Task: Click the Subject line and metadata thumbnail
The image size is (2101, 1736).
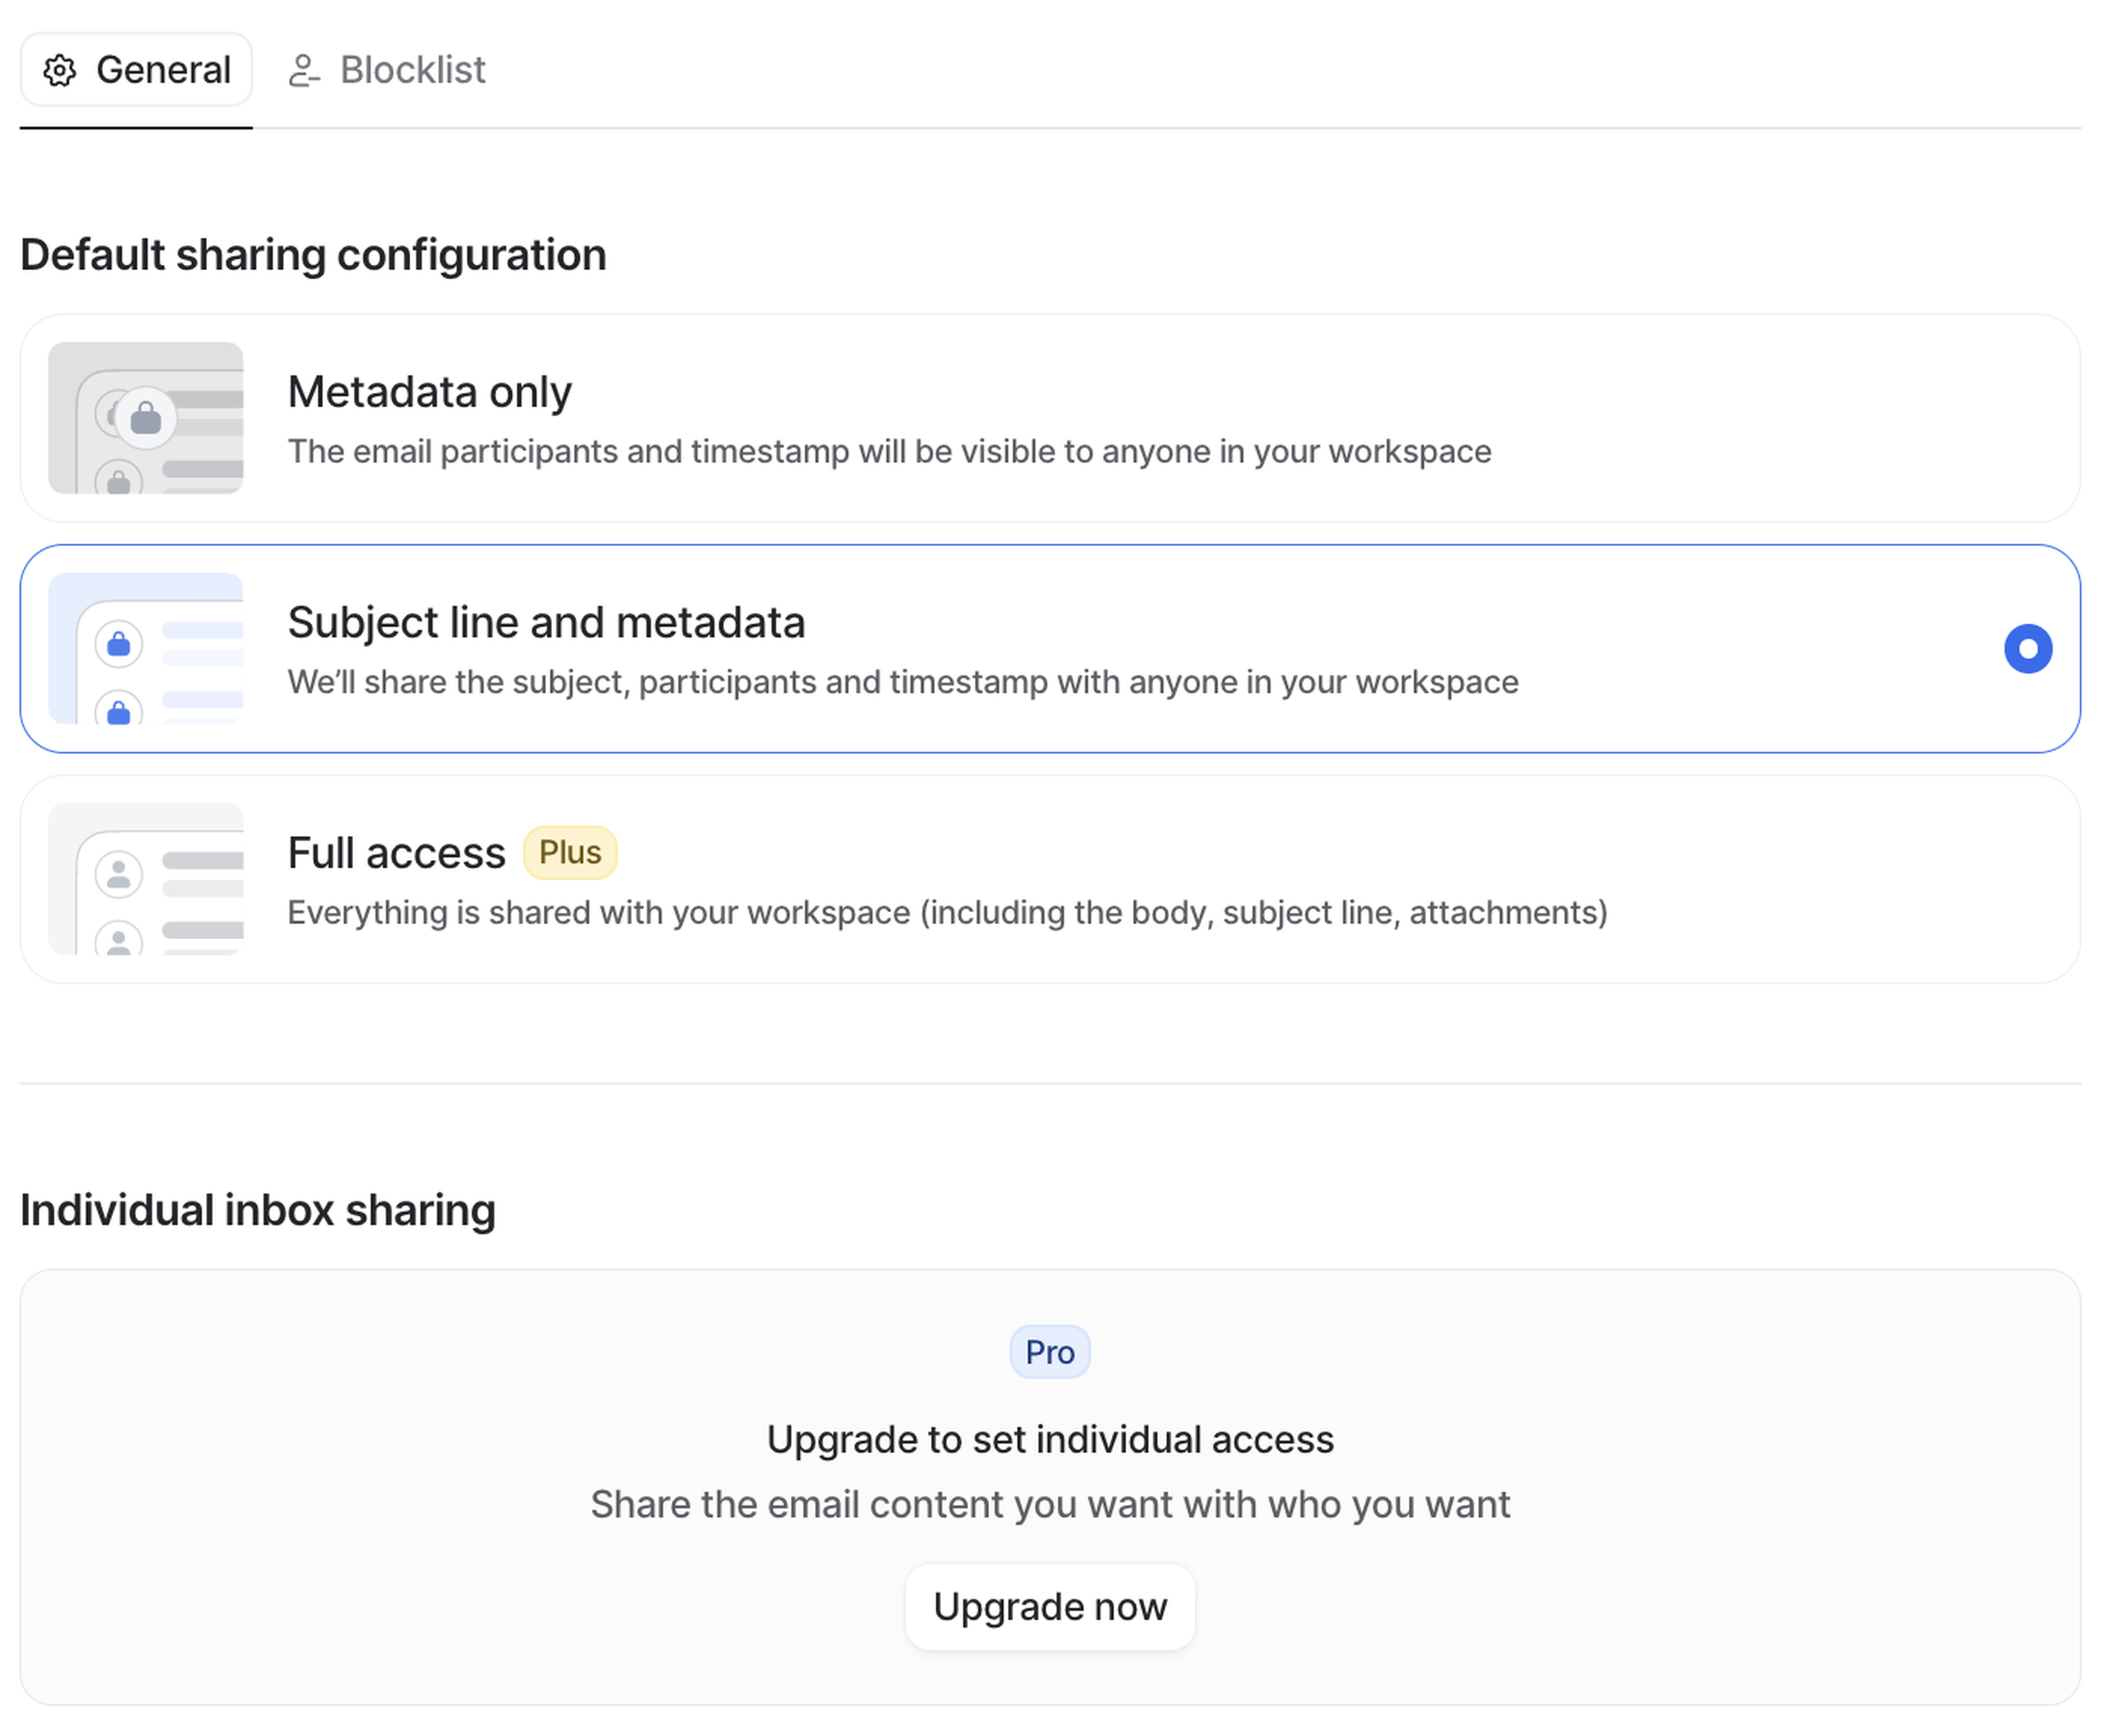Action: point(146,648)
